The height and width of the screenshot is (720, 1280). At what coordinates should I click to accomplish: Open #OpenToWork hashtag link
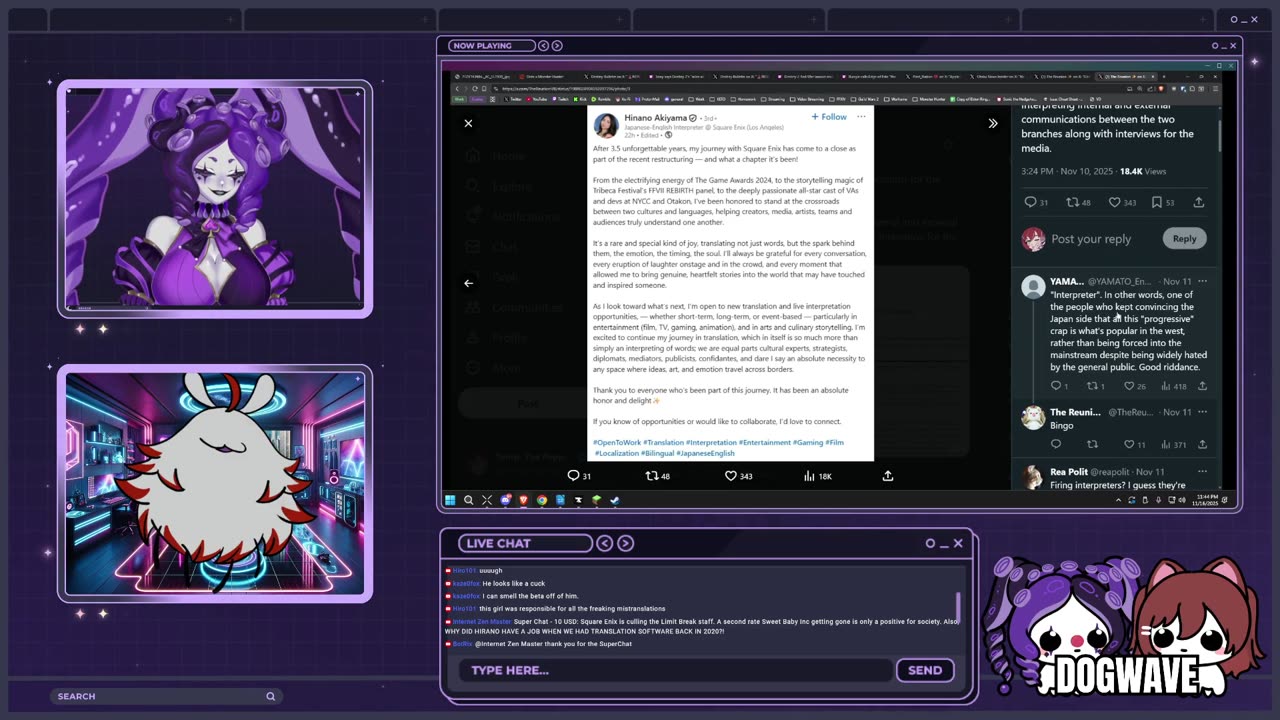tap(617, 442)
